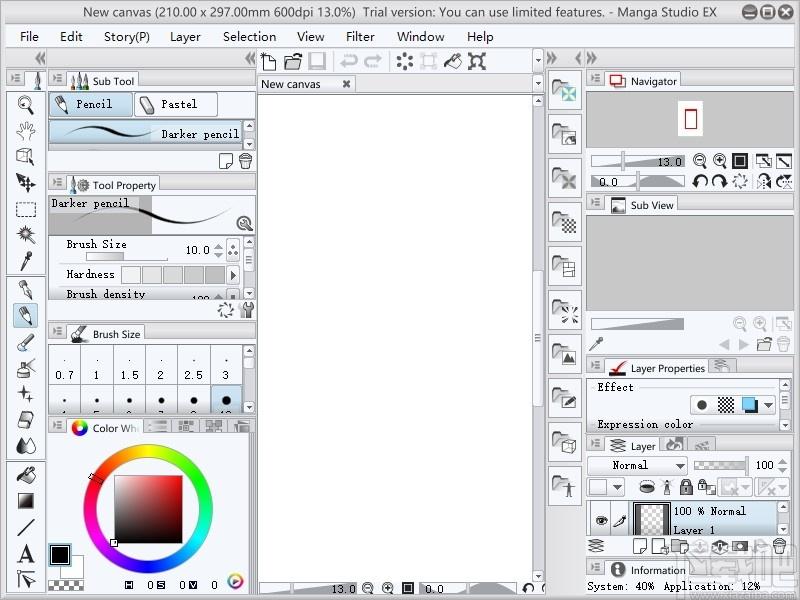Select the Pencil tool in toolbox

[26, 315]
